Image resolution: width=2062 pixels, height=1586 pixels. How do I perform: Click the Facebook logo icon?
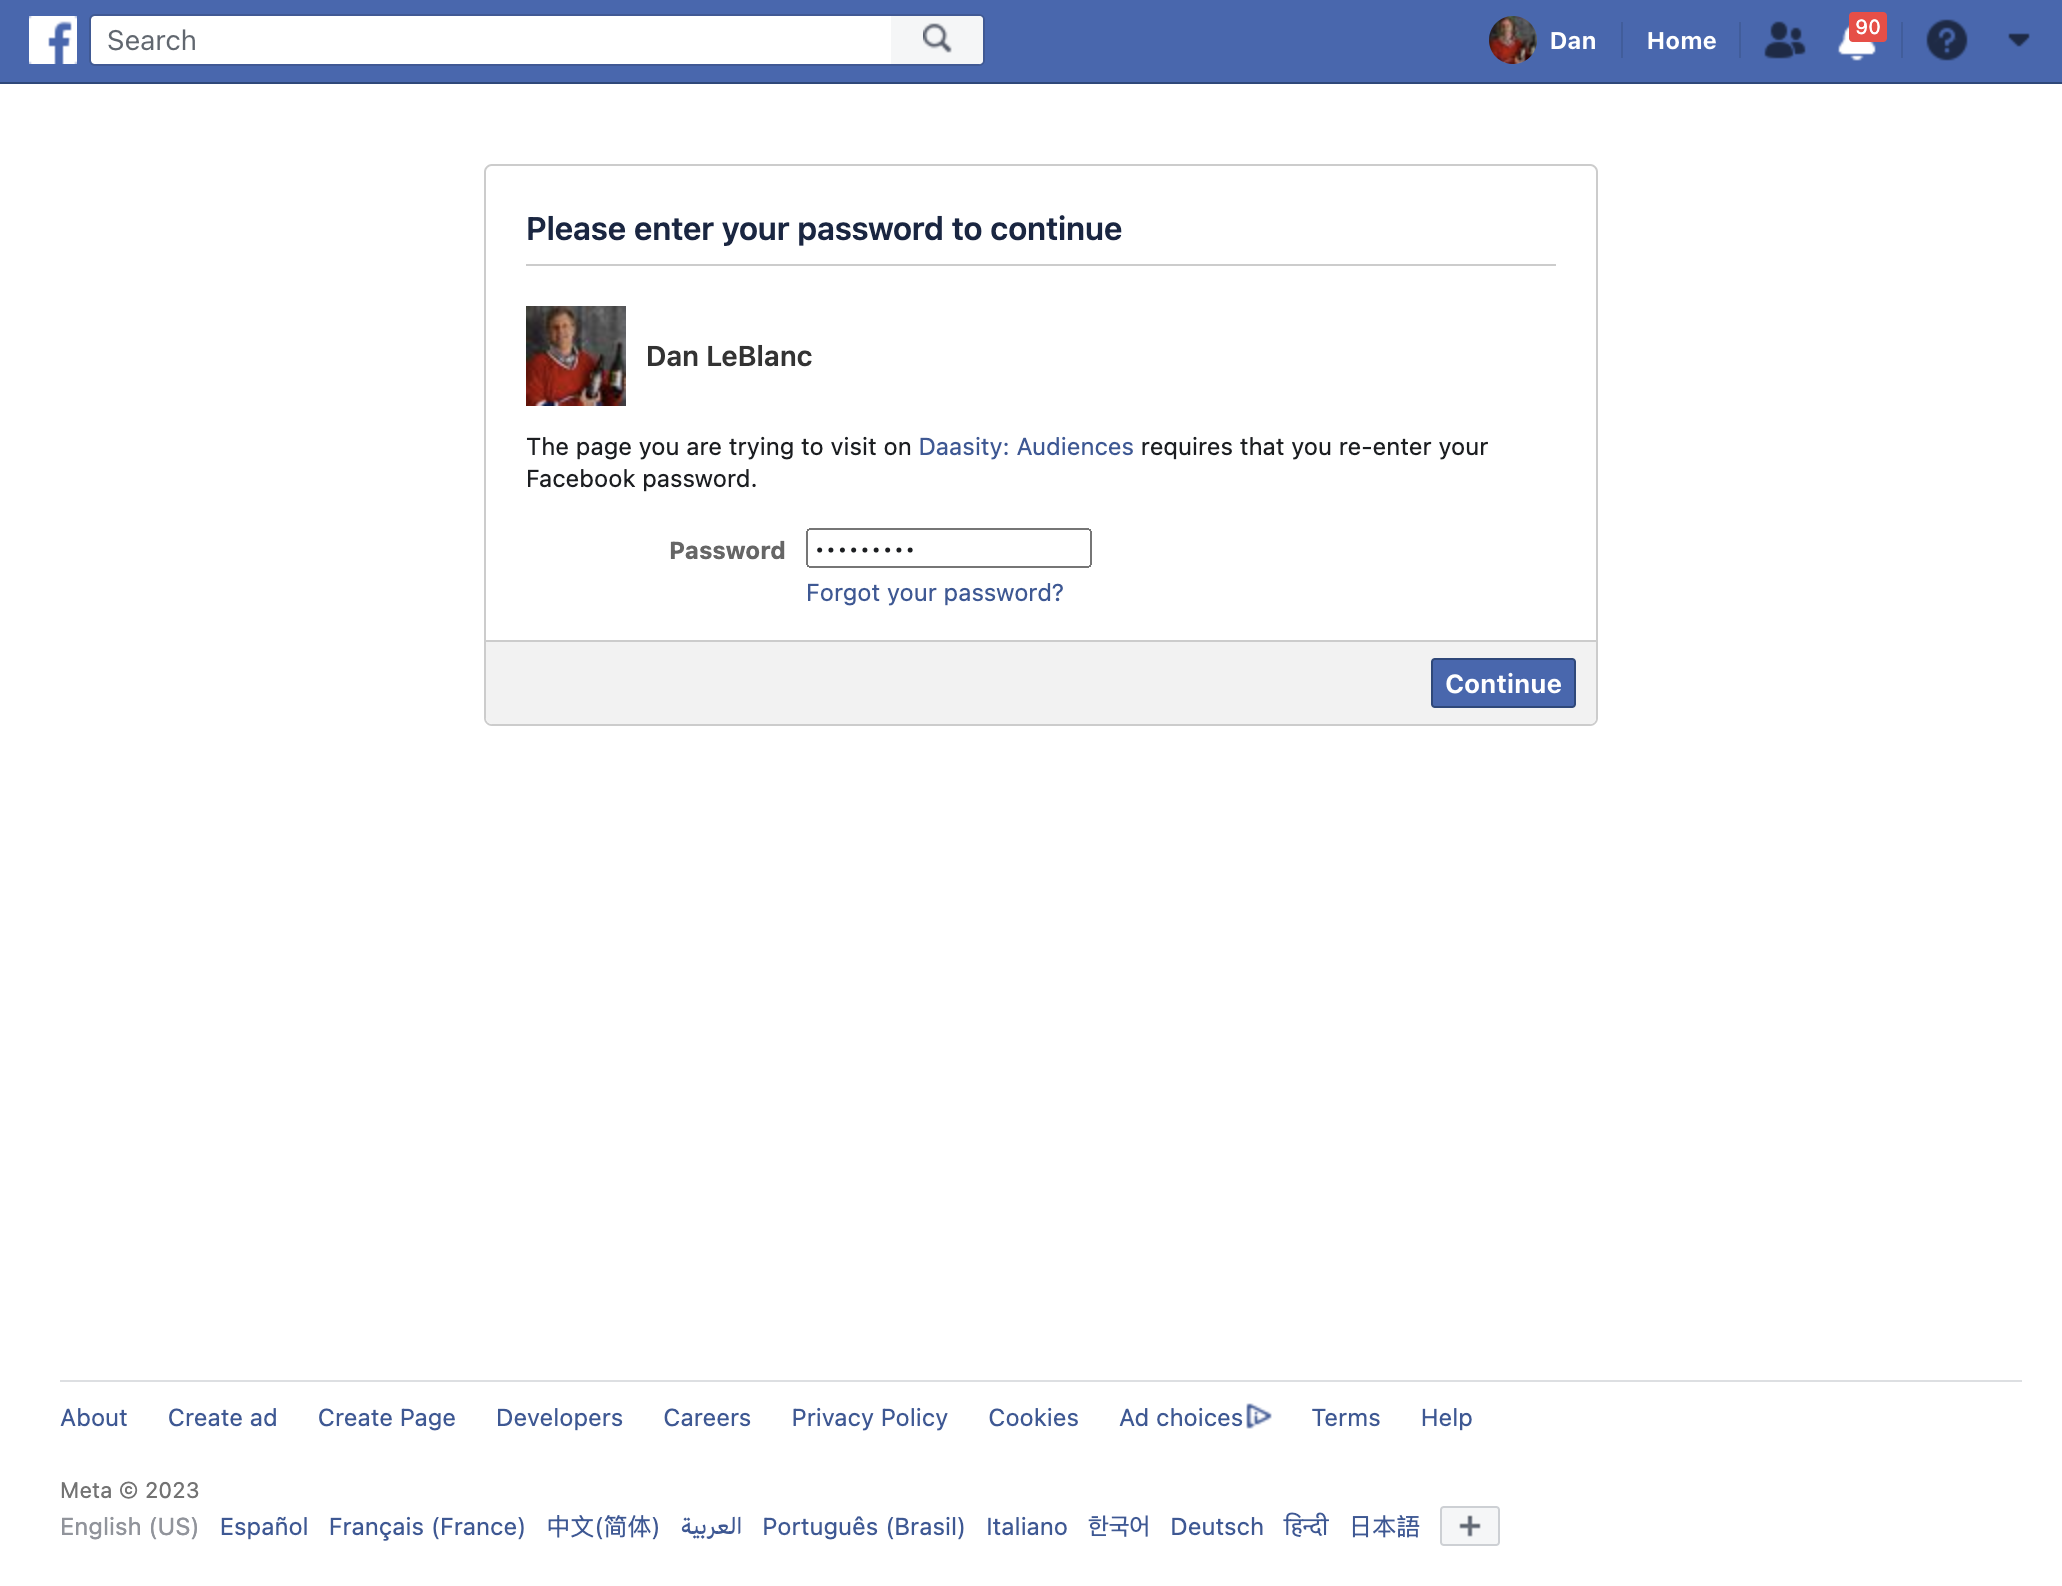(52, 41)
